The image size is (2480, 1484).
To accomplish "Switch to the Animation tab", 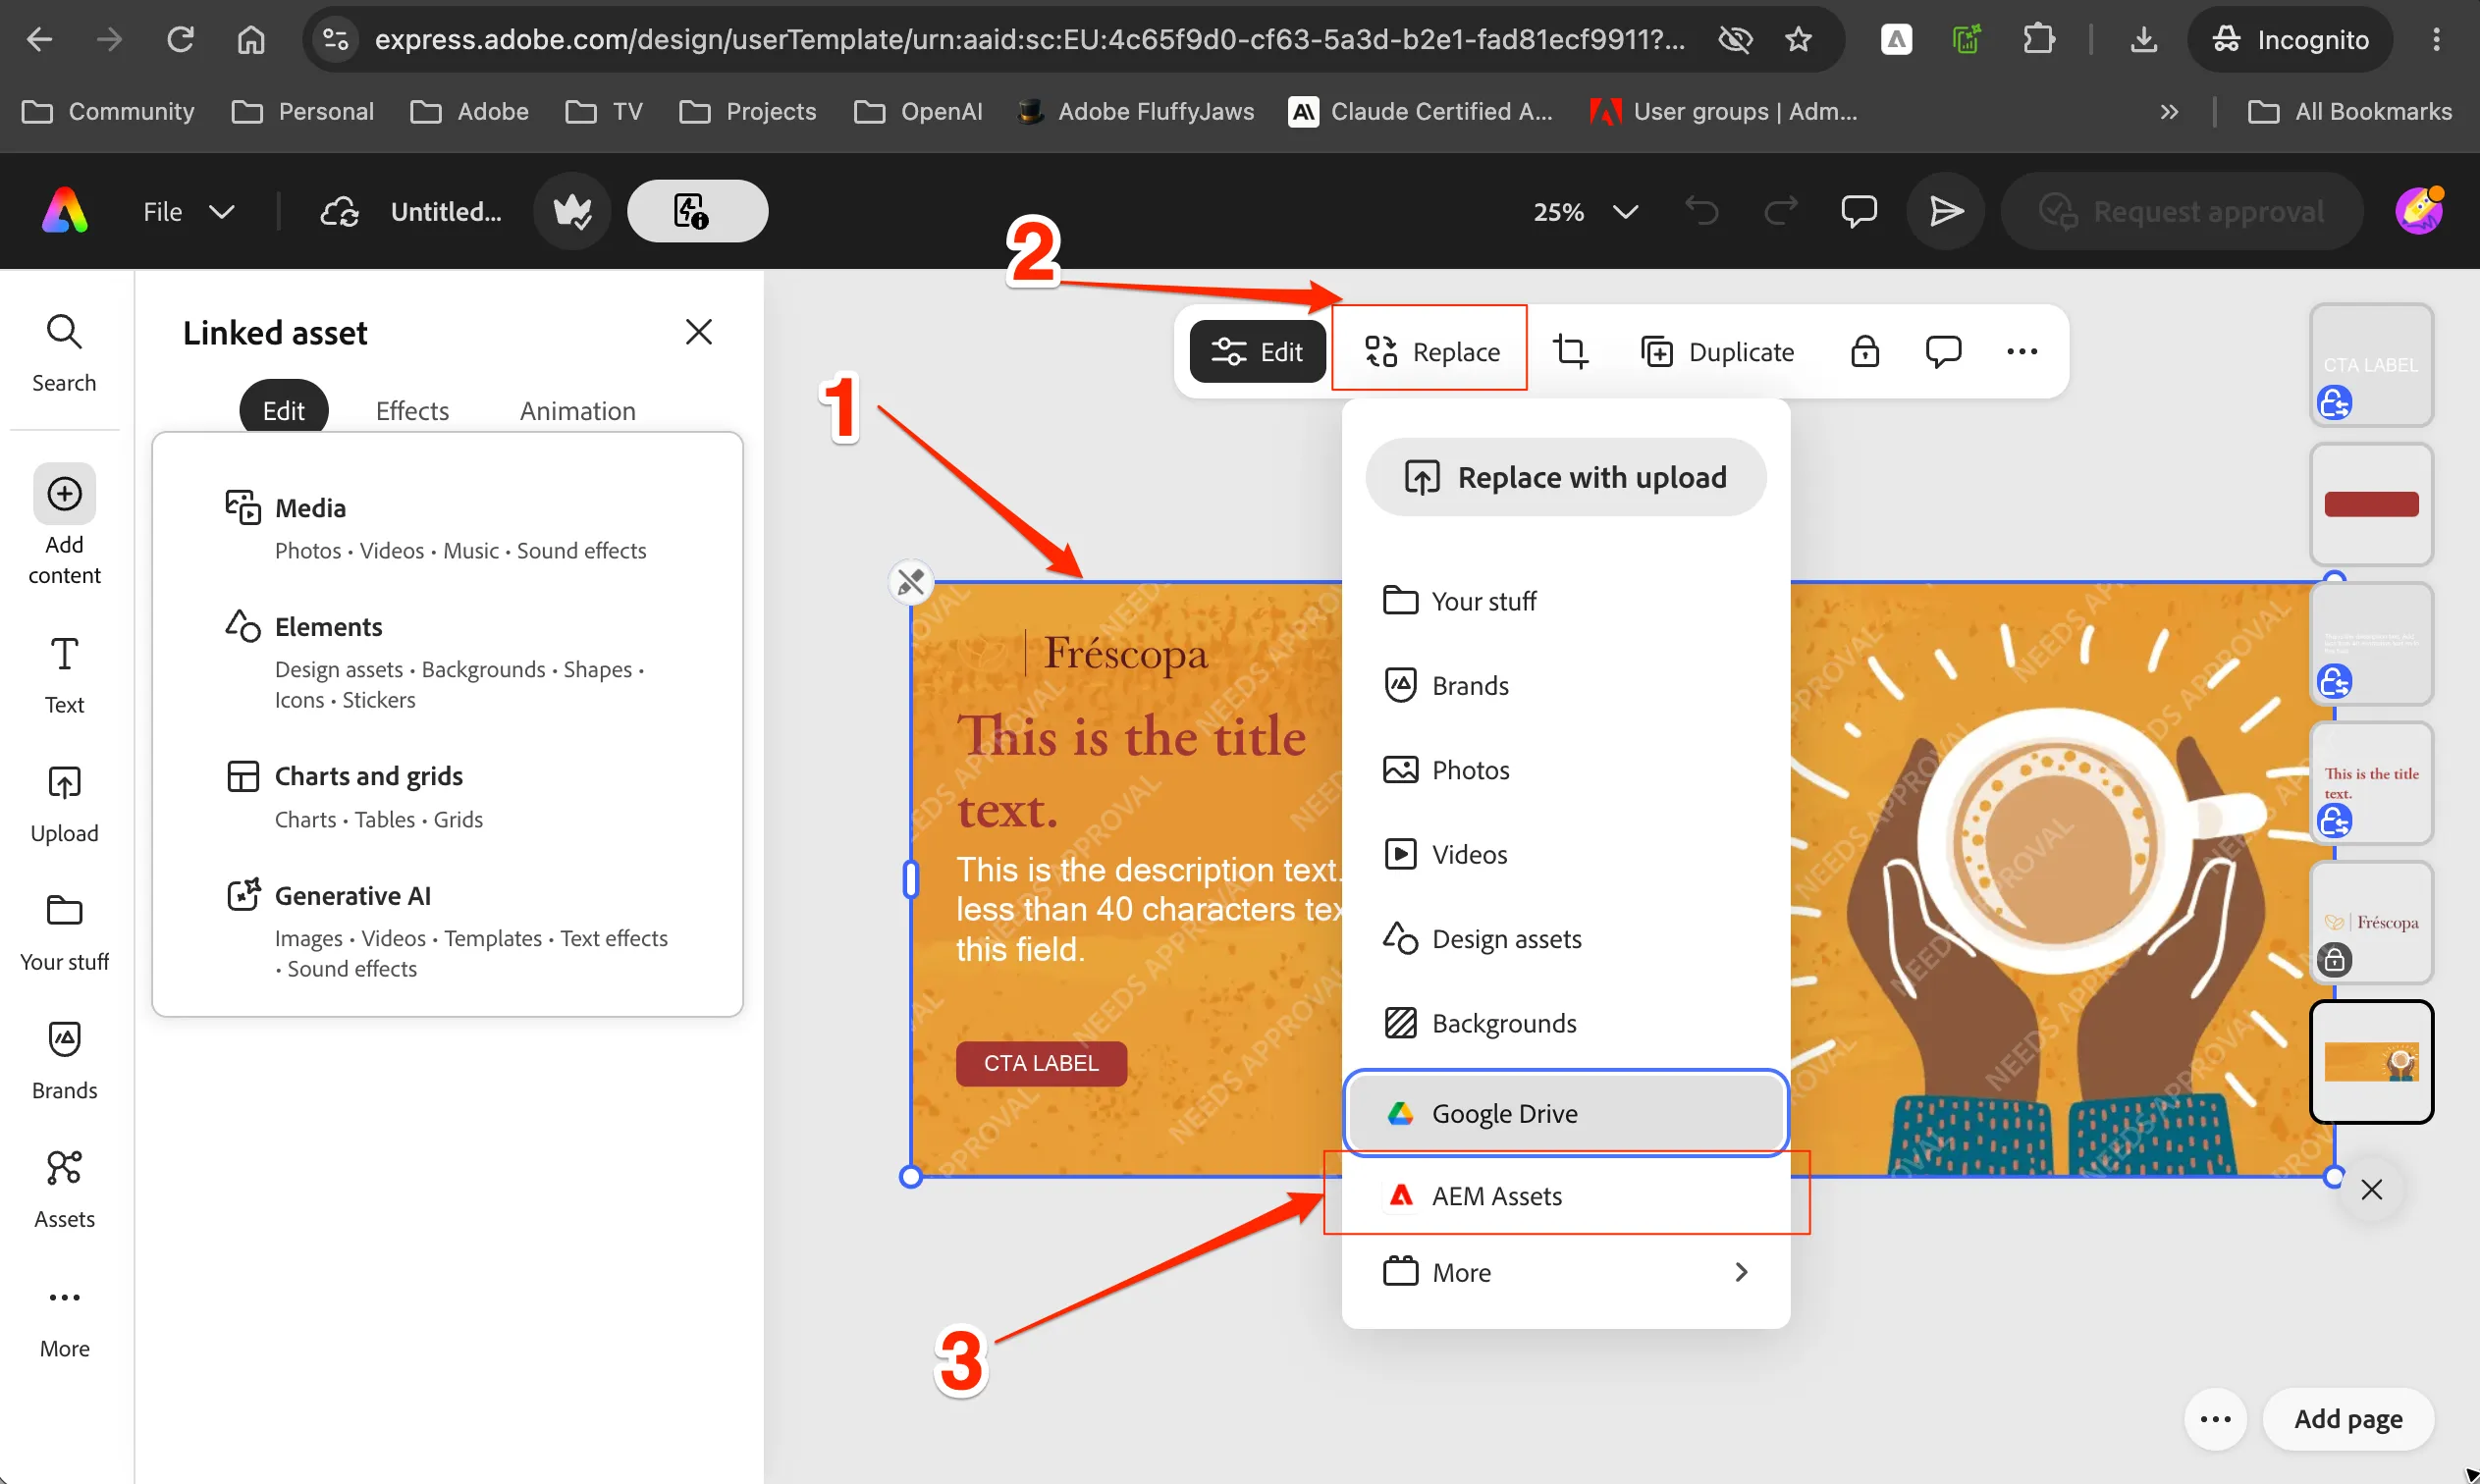I will point(577,410).
